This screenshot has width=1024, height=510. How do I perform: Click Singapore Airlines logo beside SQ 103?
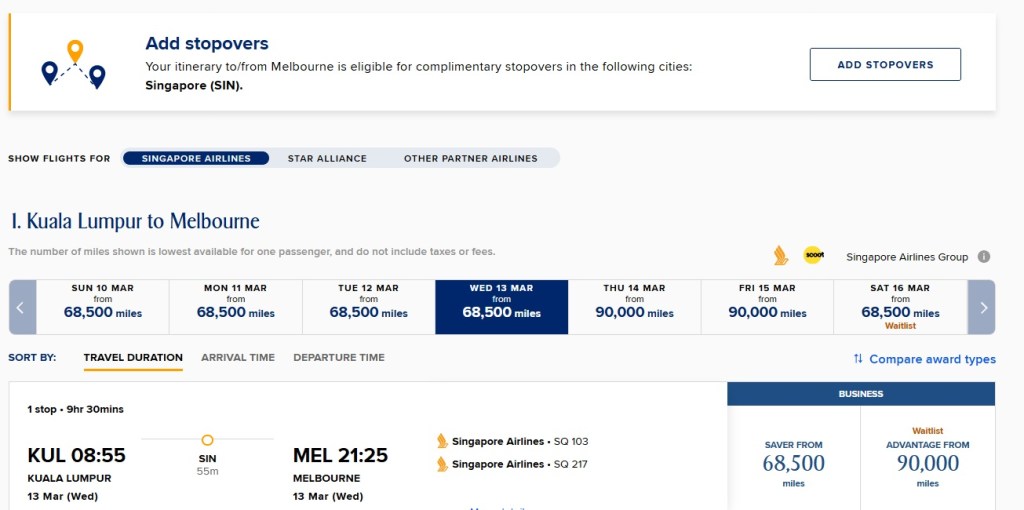click(x=442, y=441)
